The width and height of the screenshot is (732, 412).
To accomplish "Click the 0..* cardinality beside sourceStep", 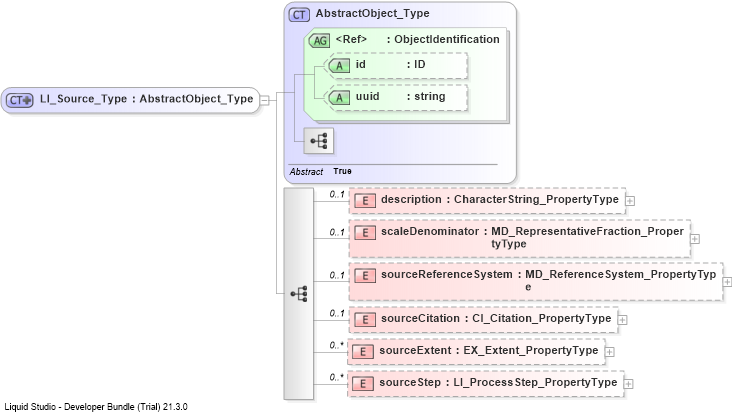I will tap(336, 377).
